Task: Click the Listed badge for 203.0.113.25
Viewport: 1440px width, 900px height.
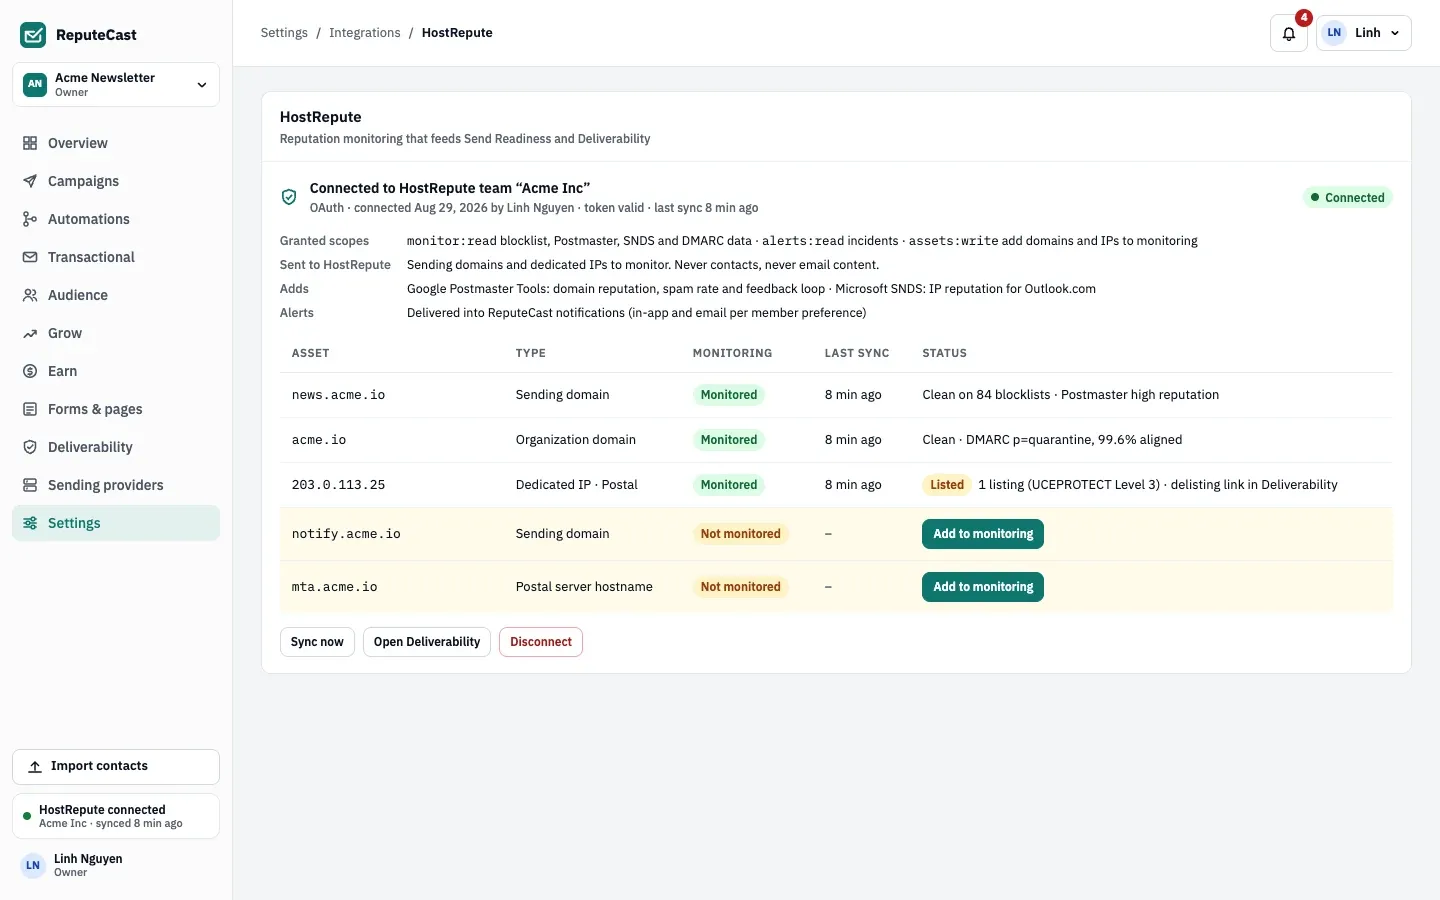Action: (x=947, y=485)
